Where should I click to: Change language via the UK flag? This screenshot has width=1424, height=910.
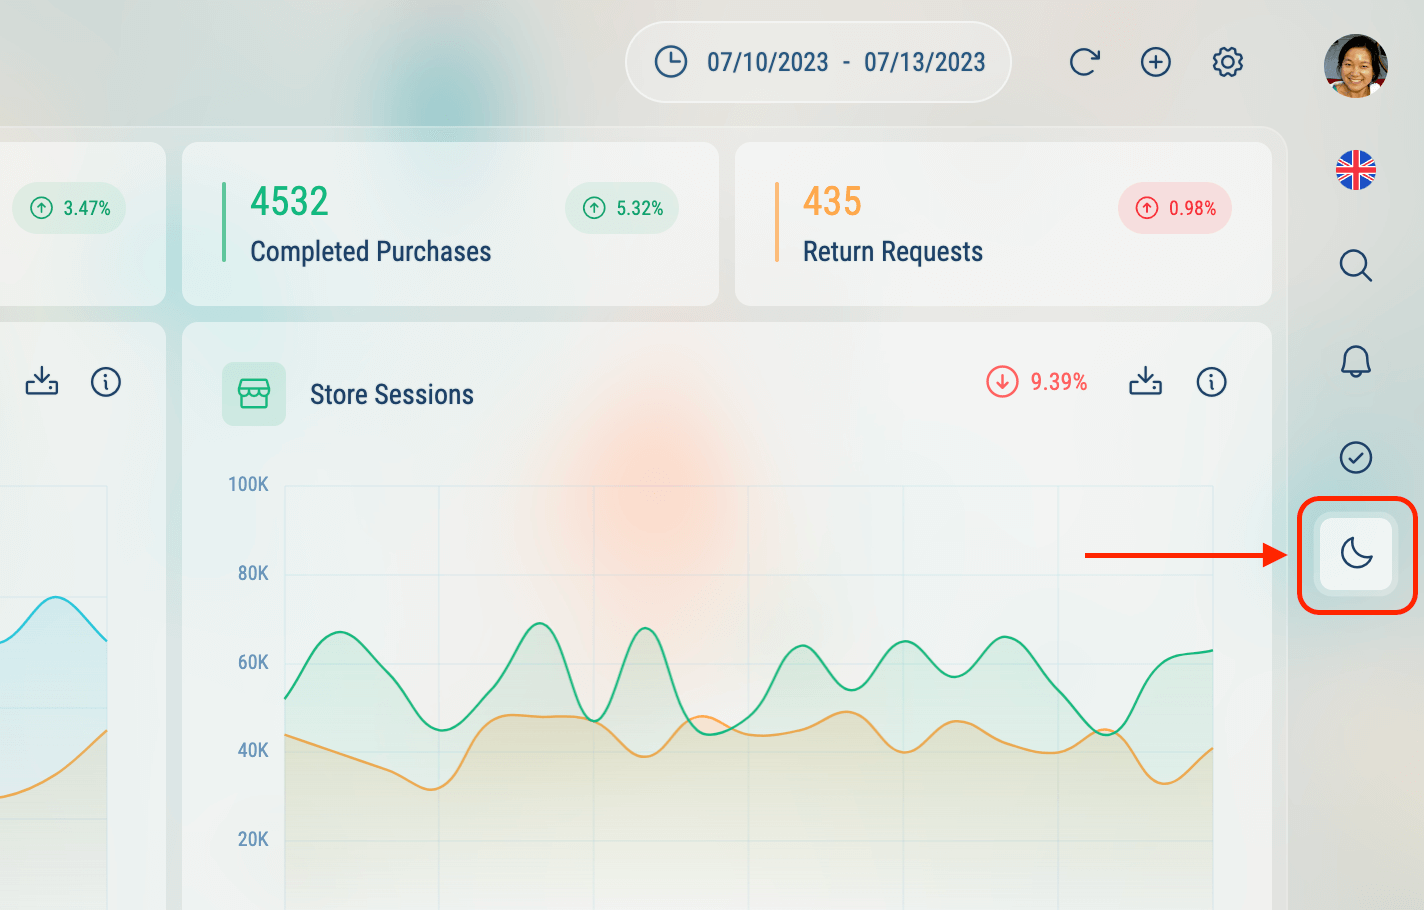(1356, 170)
